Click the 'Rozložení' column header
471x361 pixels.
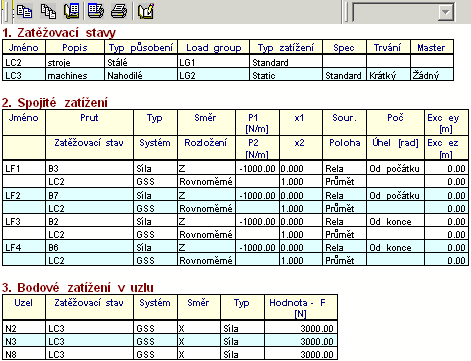(x=206, y=148)
